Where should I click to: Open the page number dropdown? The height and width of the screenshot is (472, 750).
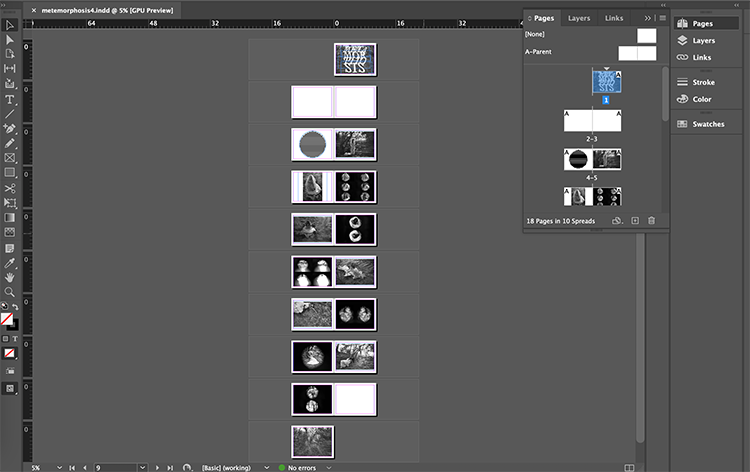click(141, 467)
